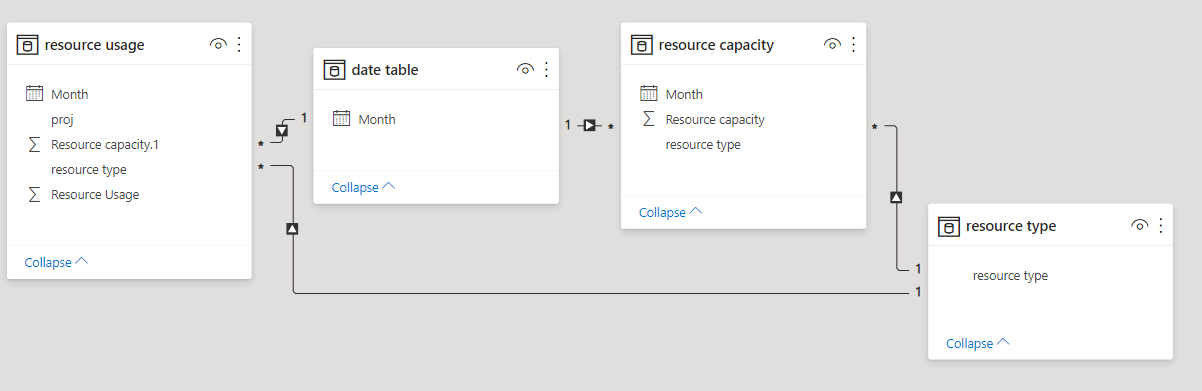Select Resource capacity.1 field name

105,144
